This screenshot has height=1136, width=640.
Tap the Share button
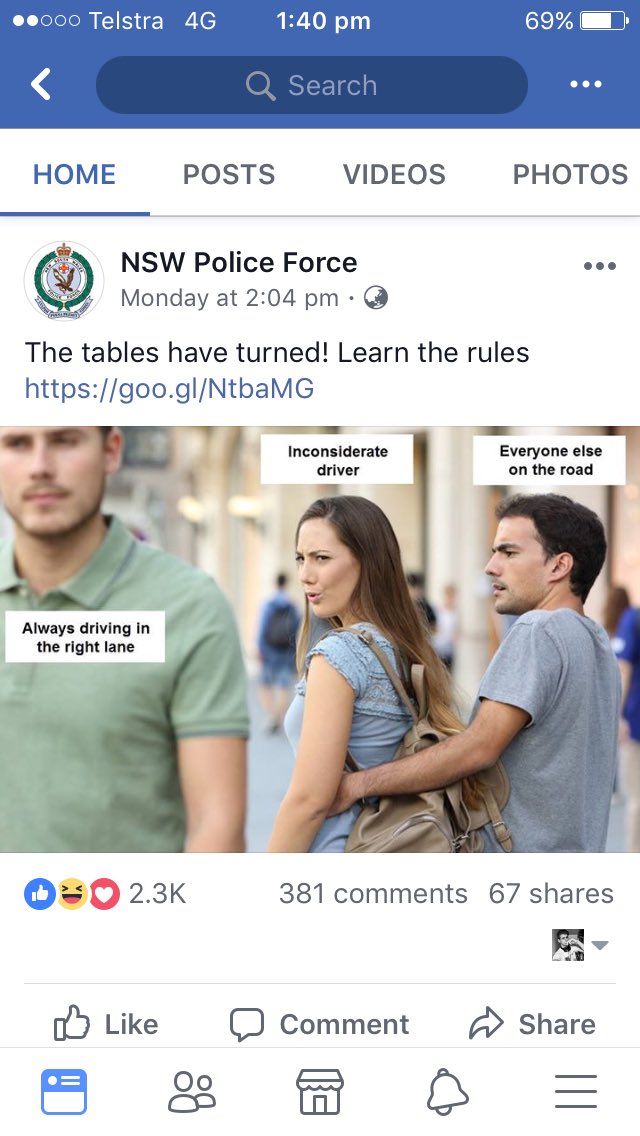532,1024
